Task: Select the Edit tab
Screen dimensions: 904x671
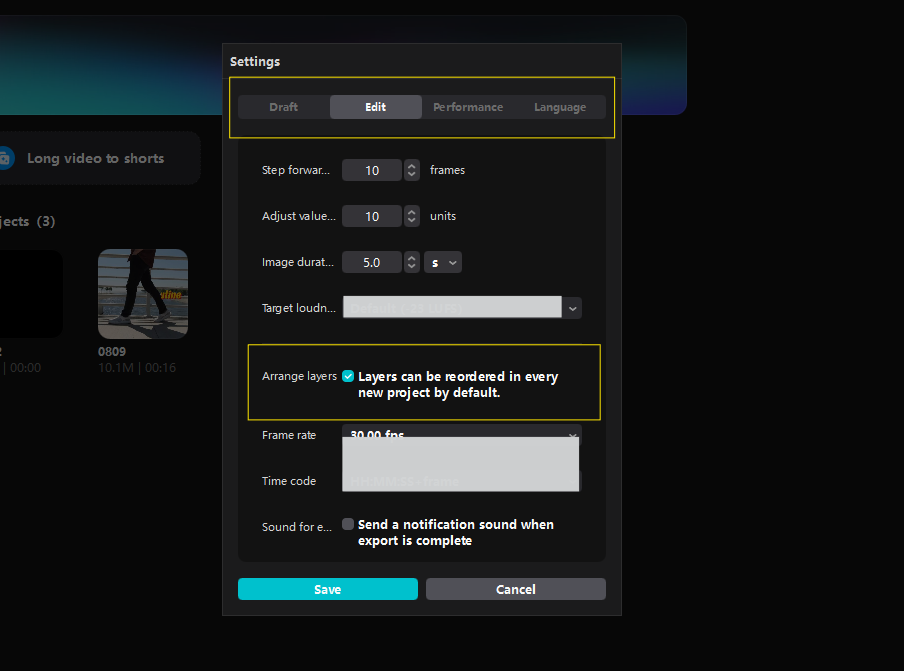Action: pyautogui.click(x=376, y=107)
